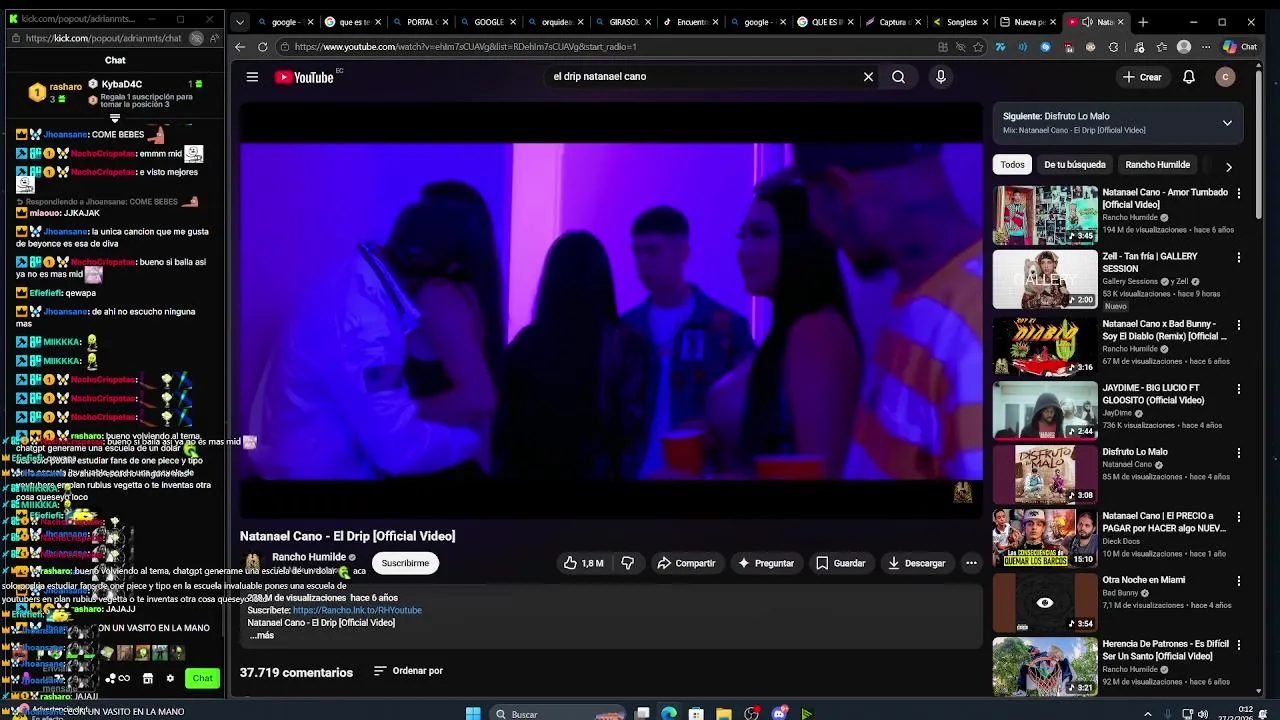Save the video with Guardar
1280x720 pixels.
coord(840,563)
